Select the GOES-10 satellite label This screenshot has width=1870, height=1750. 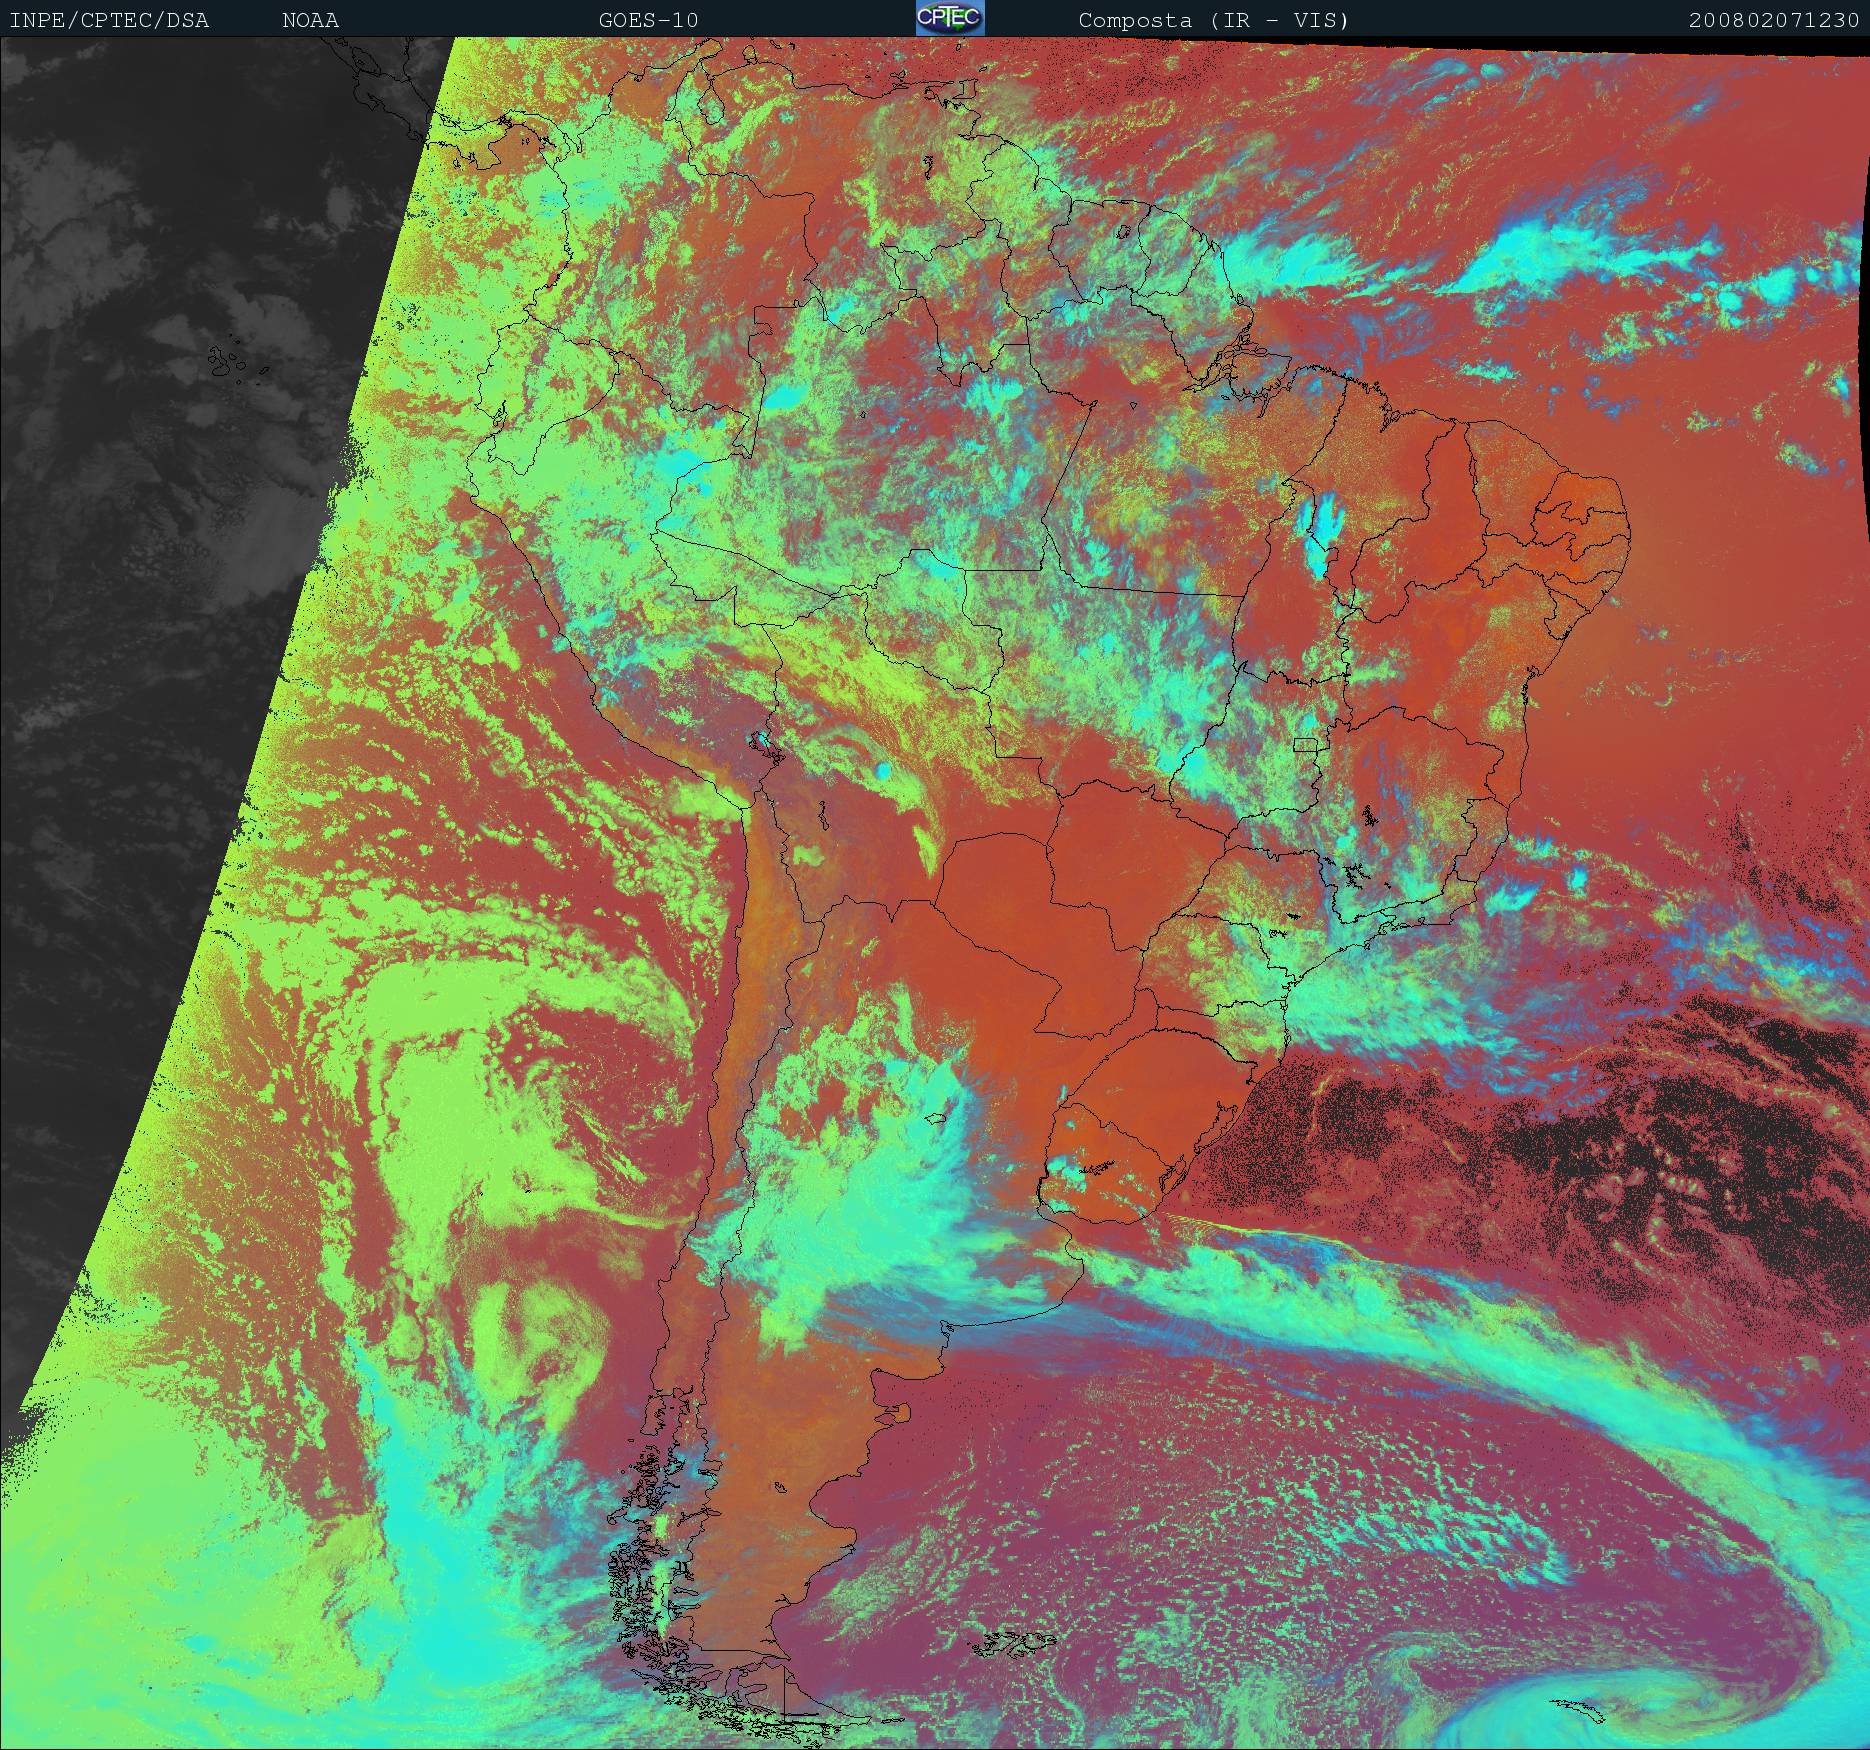(x=648, y=20)
